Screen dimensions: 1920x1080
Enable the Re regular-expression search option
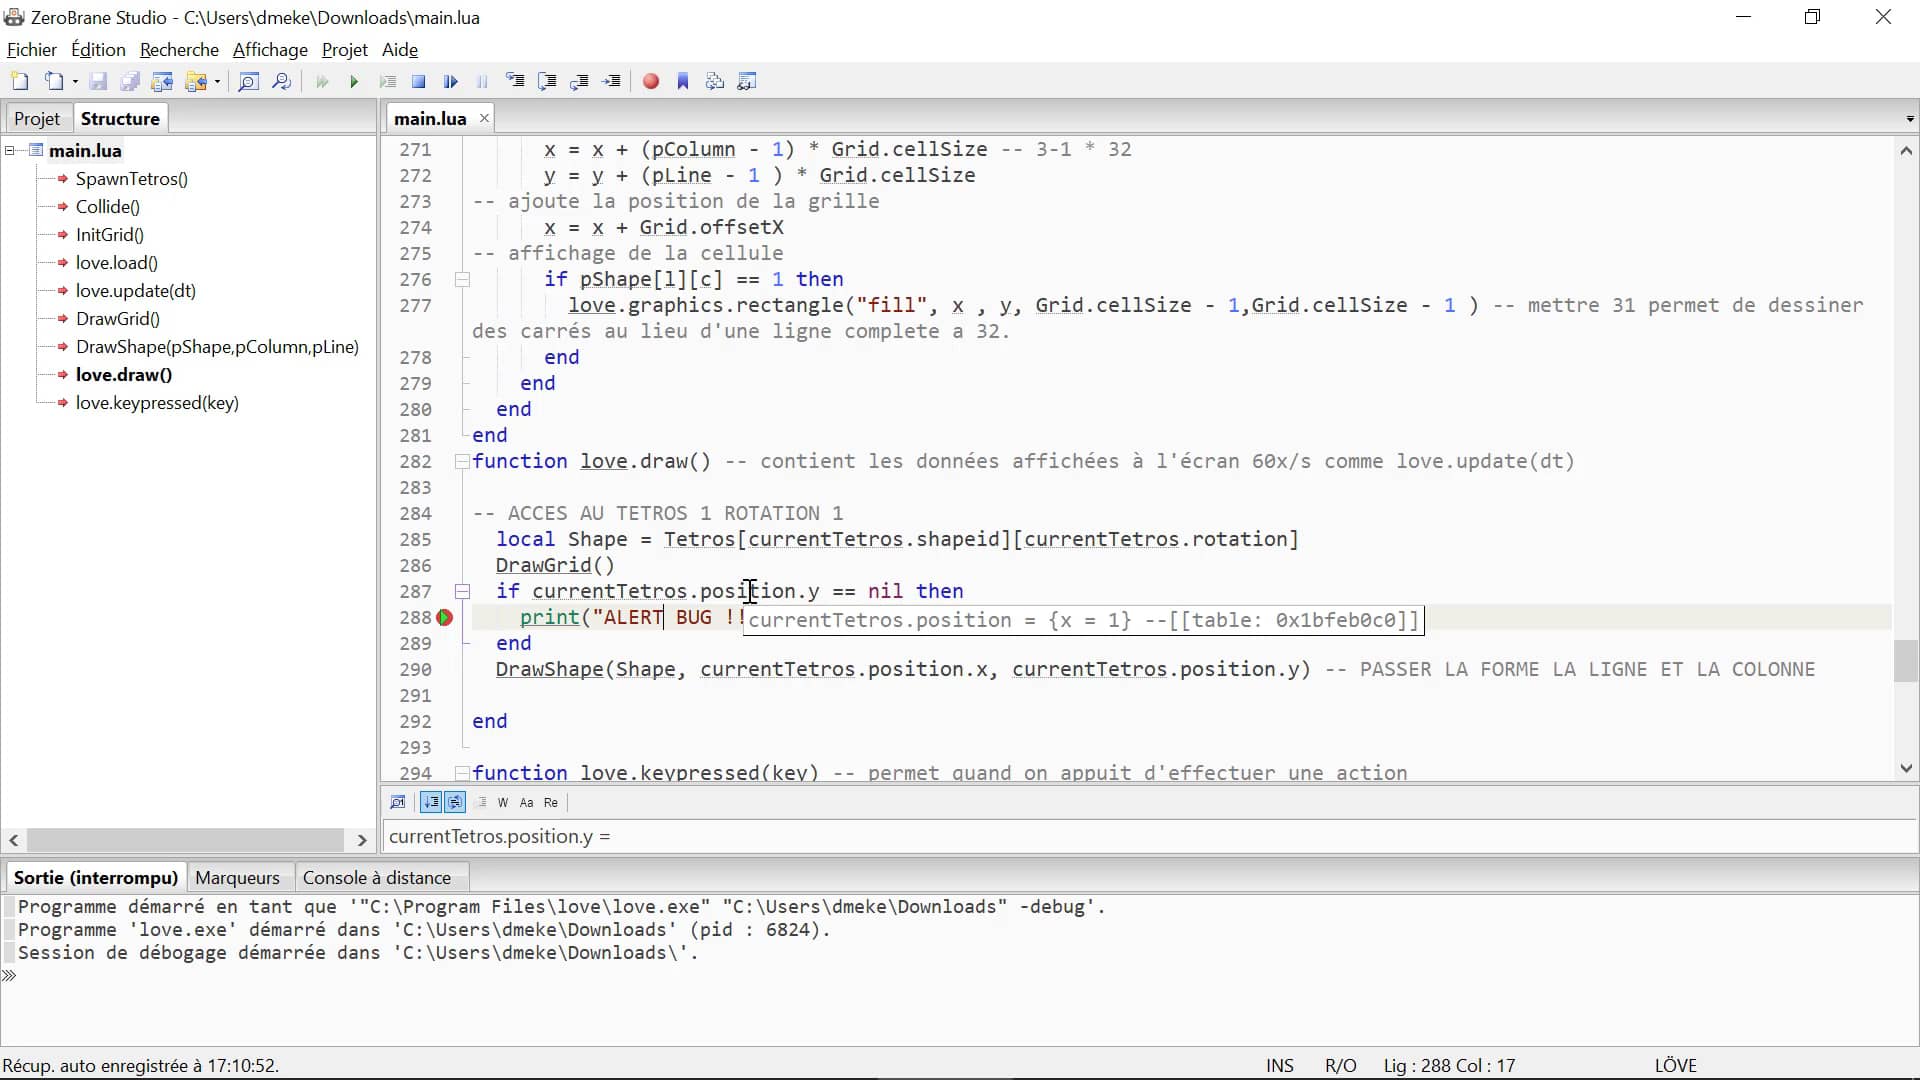pos(550,802)
